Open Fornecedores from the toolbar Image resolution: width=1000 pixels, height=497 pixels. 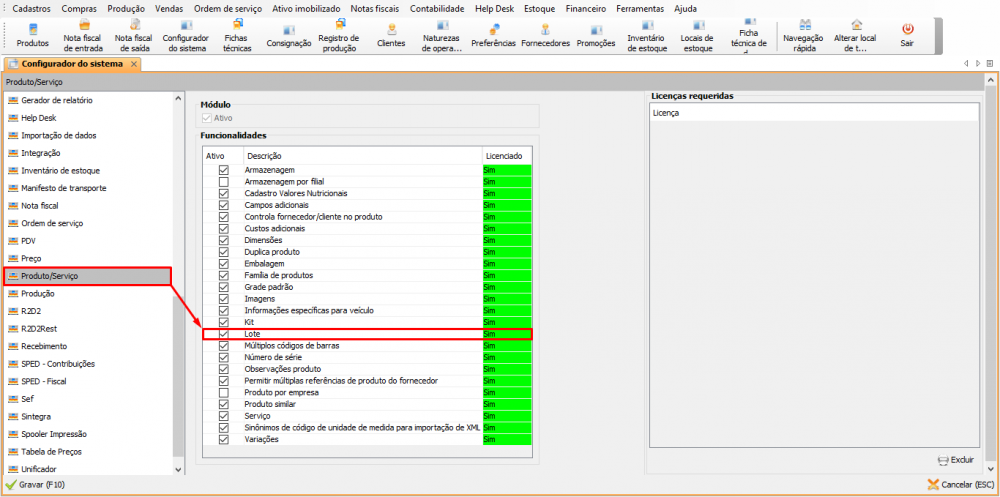click(x=545, y=35)
